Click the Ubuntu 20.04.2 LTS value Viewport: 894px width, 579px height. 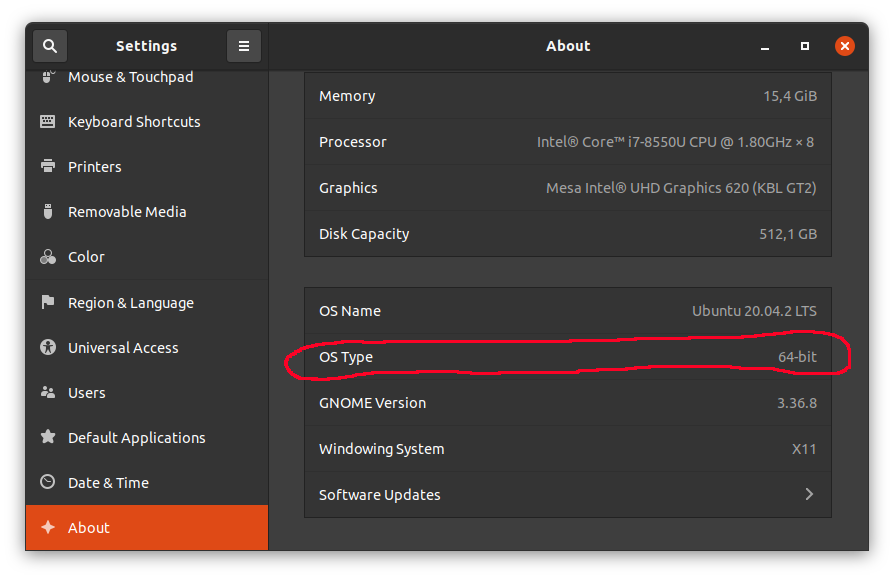(754, 311)
